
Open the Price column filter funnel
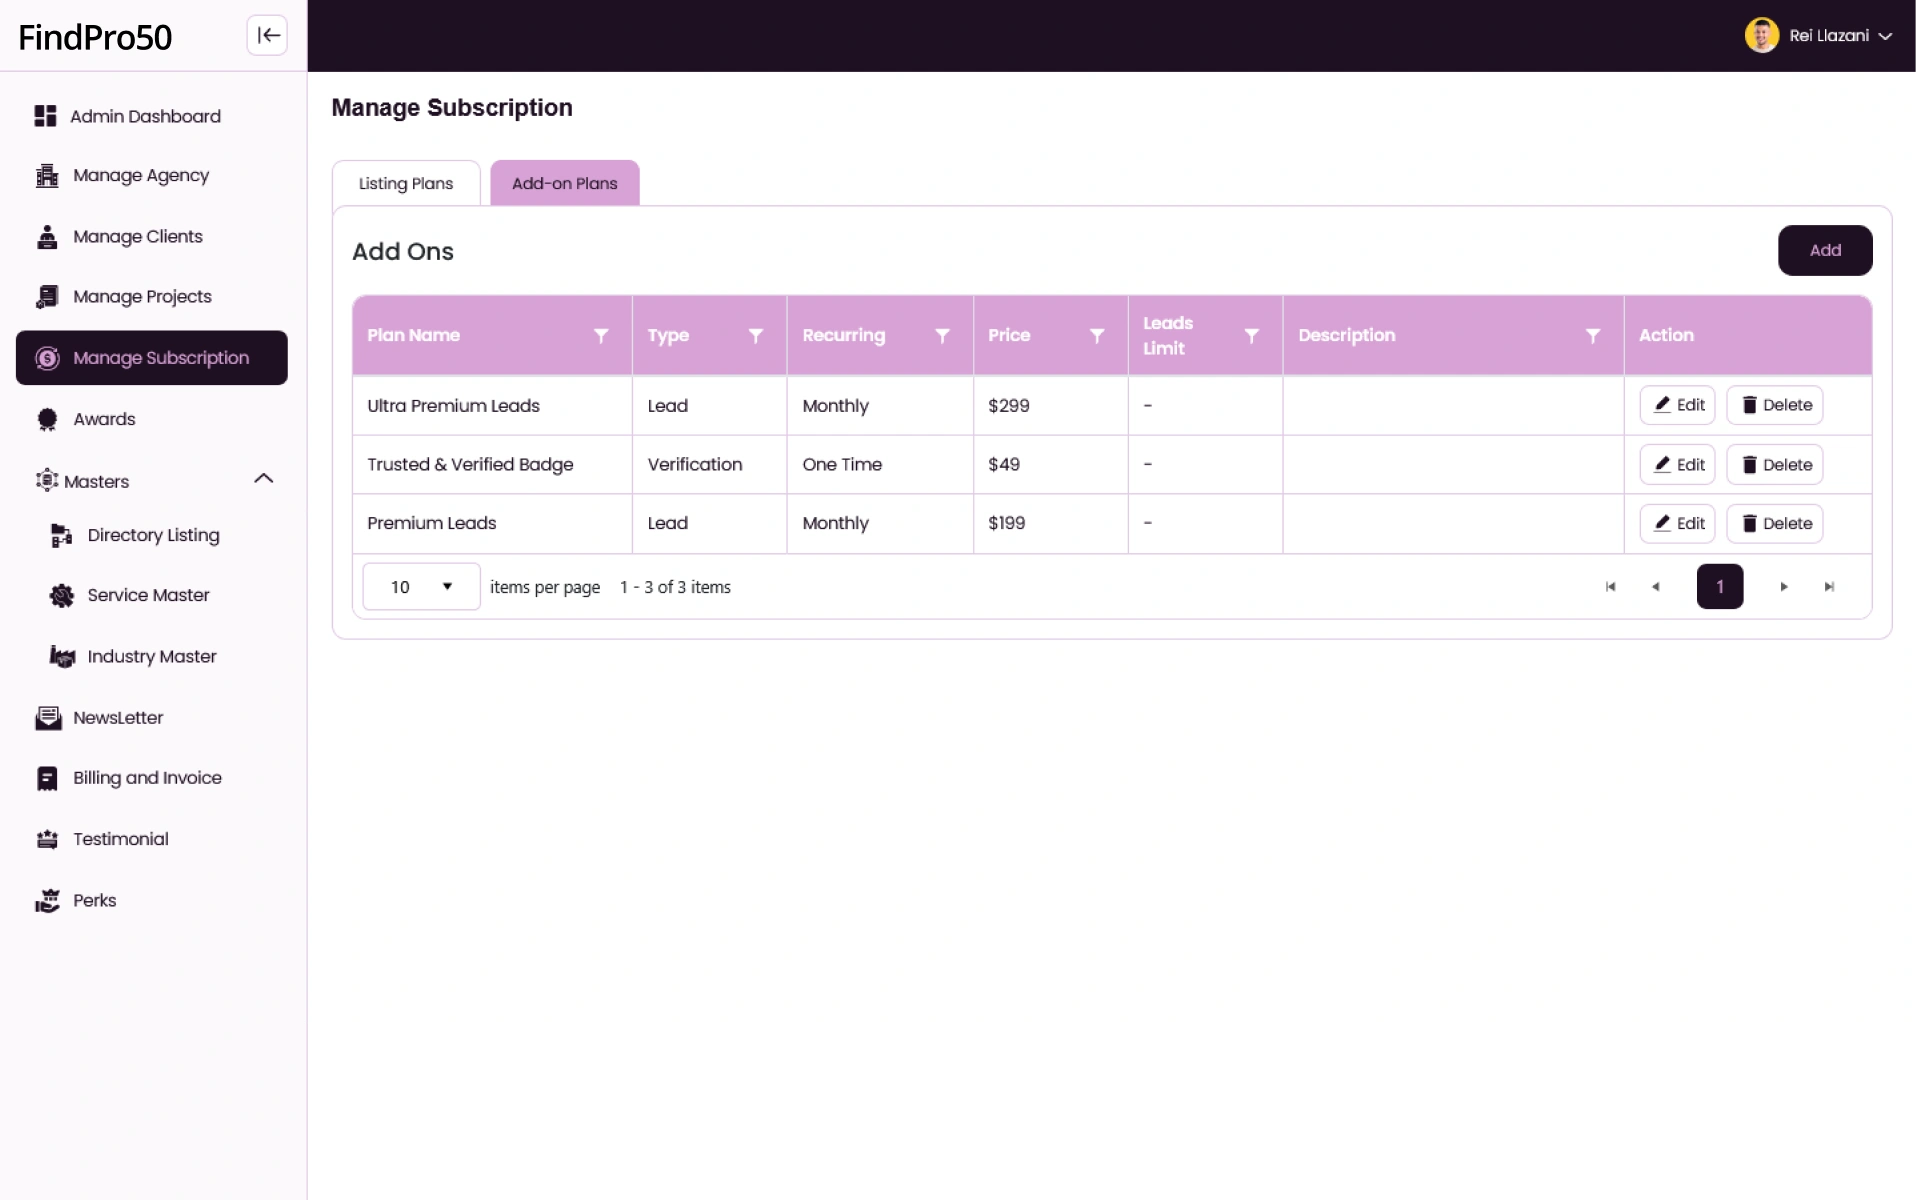[1097, 336]
